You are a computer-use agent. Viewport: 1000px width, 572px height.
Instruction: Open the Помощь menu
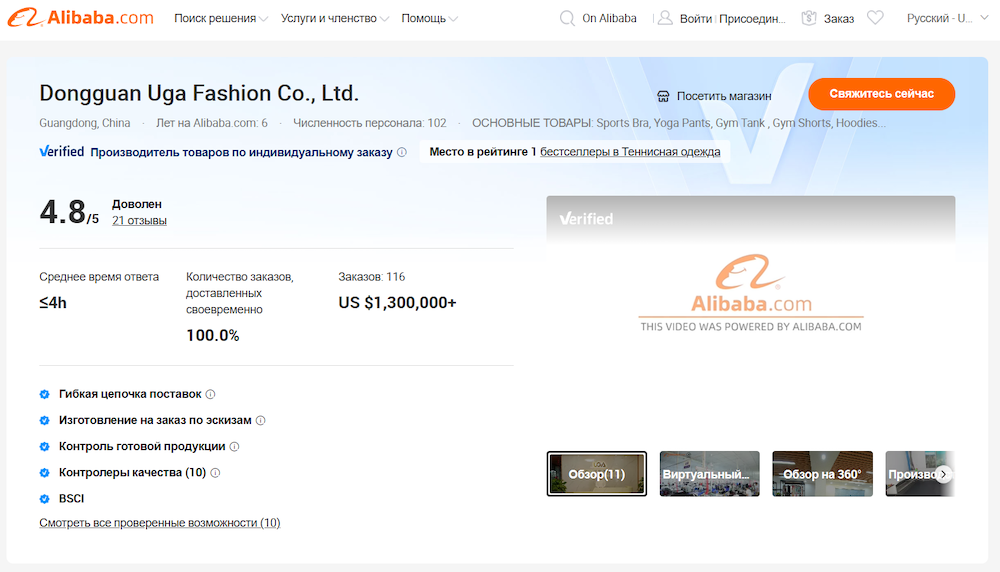[x=429, y=18]
